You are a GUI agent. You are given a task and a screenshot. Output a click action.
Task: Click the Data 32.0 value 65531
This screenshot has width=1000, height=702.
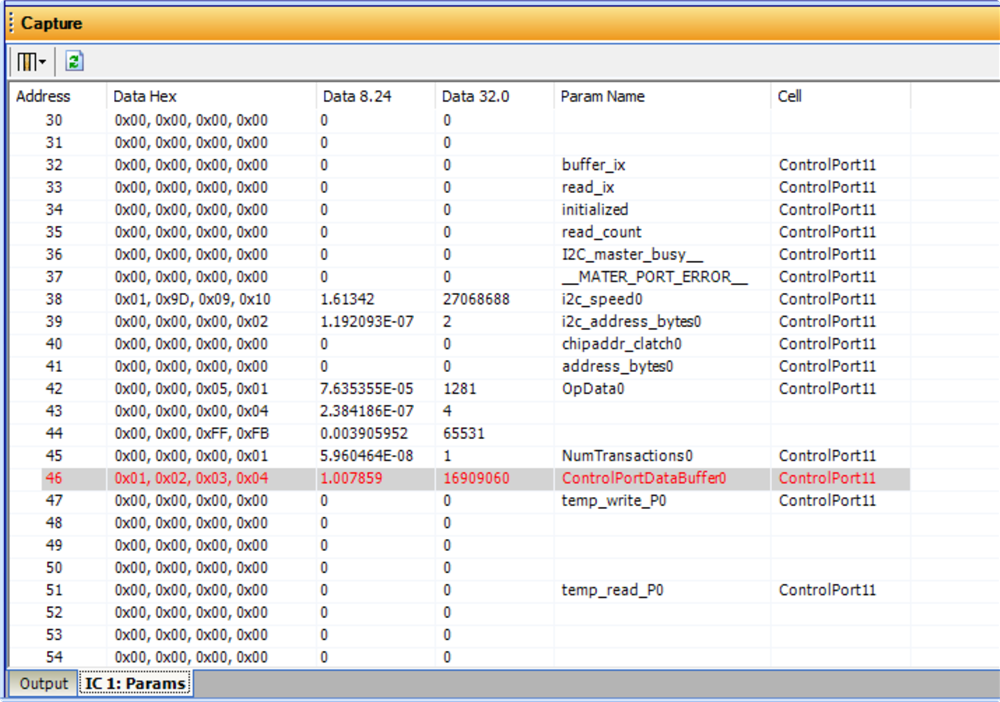464,434
